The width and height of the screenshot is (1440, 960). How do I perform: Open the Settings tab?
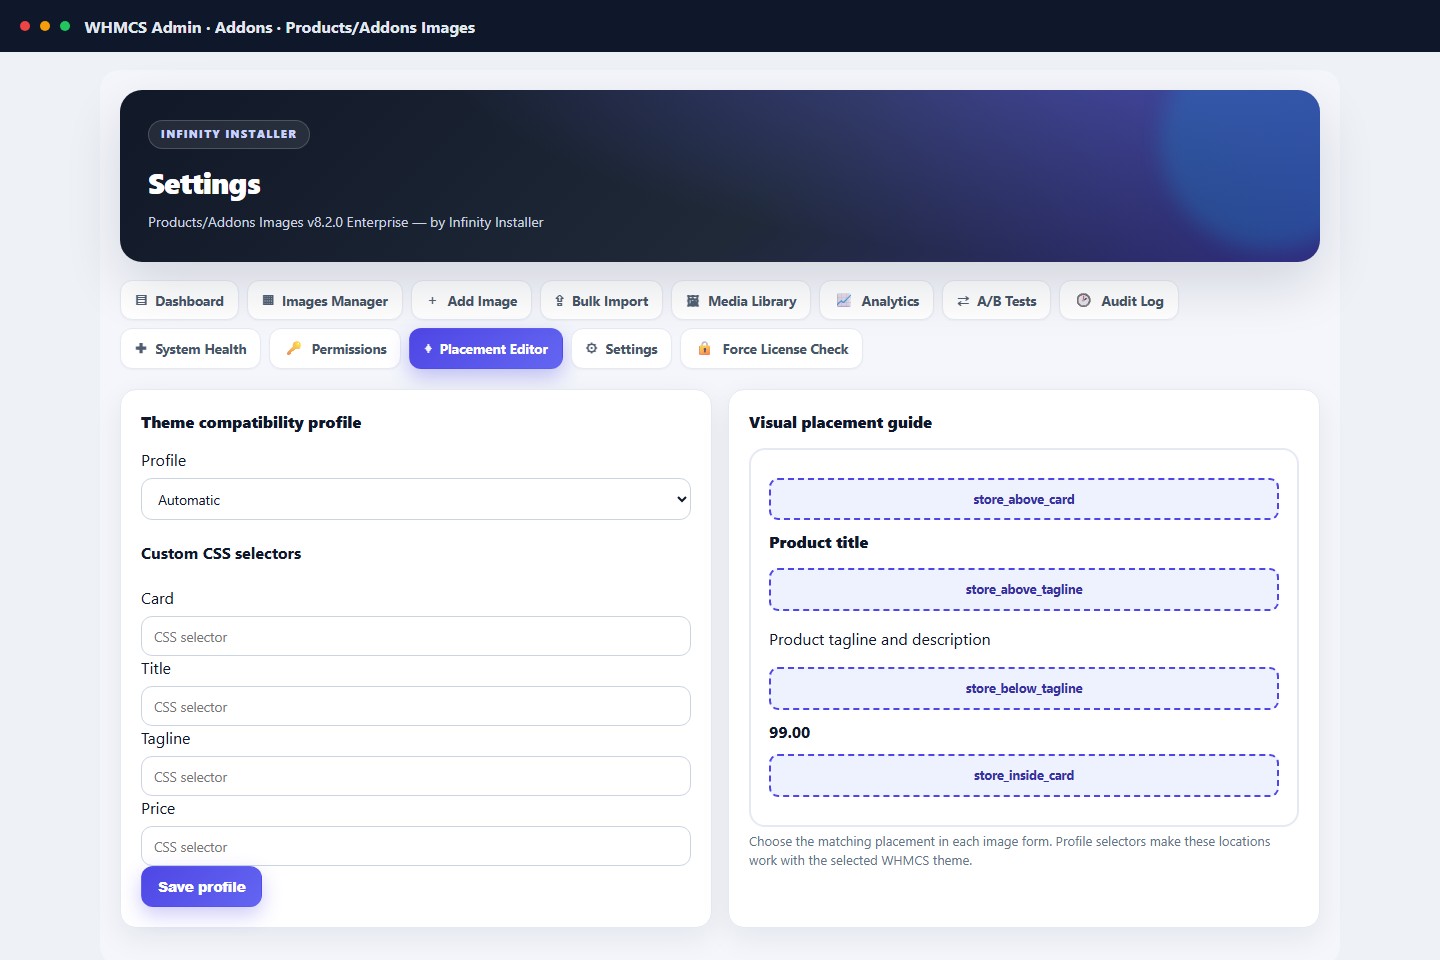(x=621, y=349)
